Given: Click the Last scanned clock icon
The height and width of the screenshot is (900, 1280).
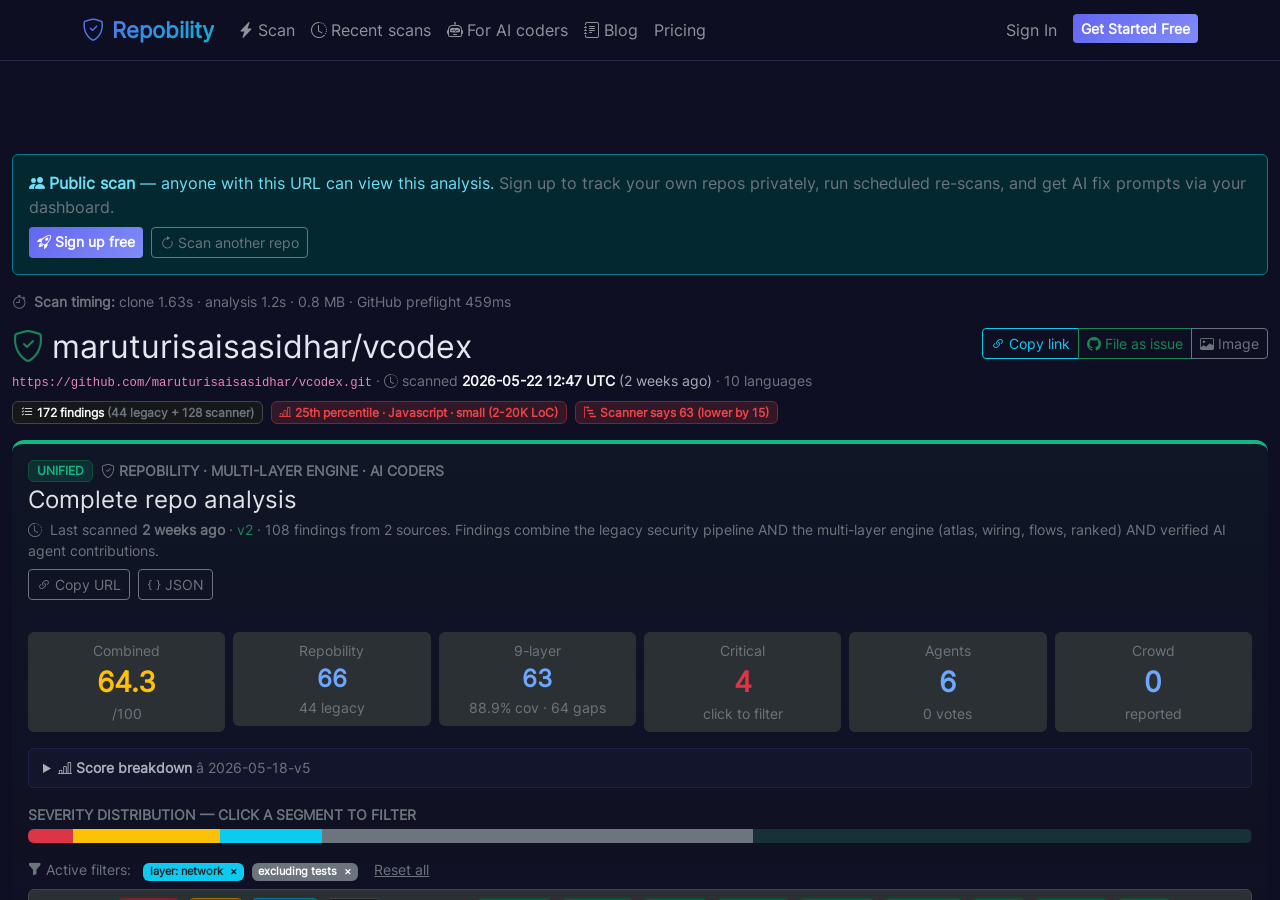Looking at the screenshot, I should 35,530.
